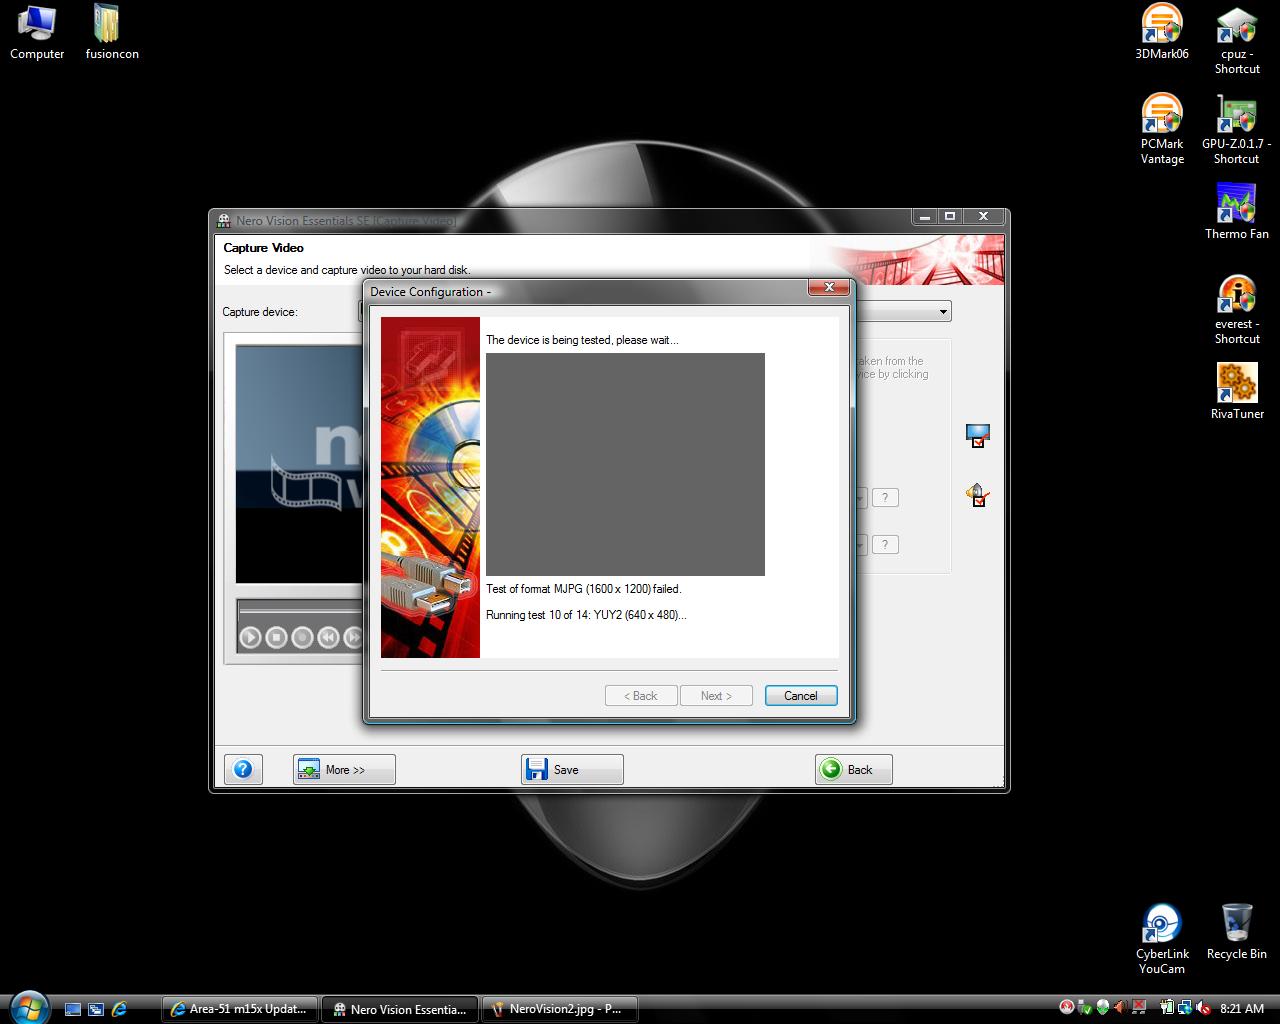
Task: Close the Device Configuration dialog
Action: (829, 288)
